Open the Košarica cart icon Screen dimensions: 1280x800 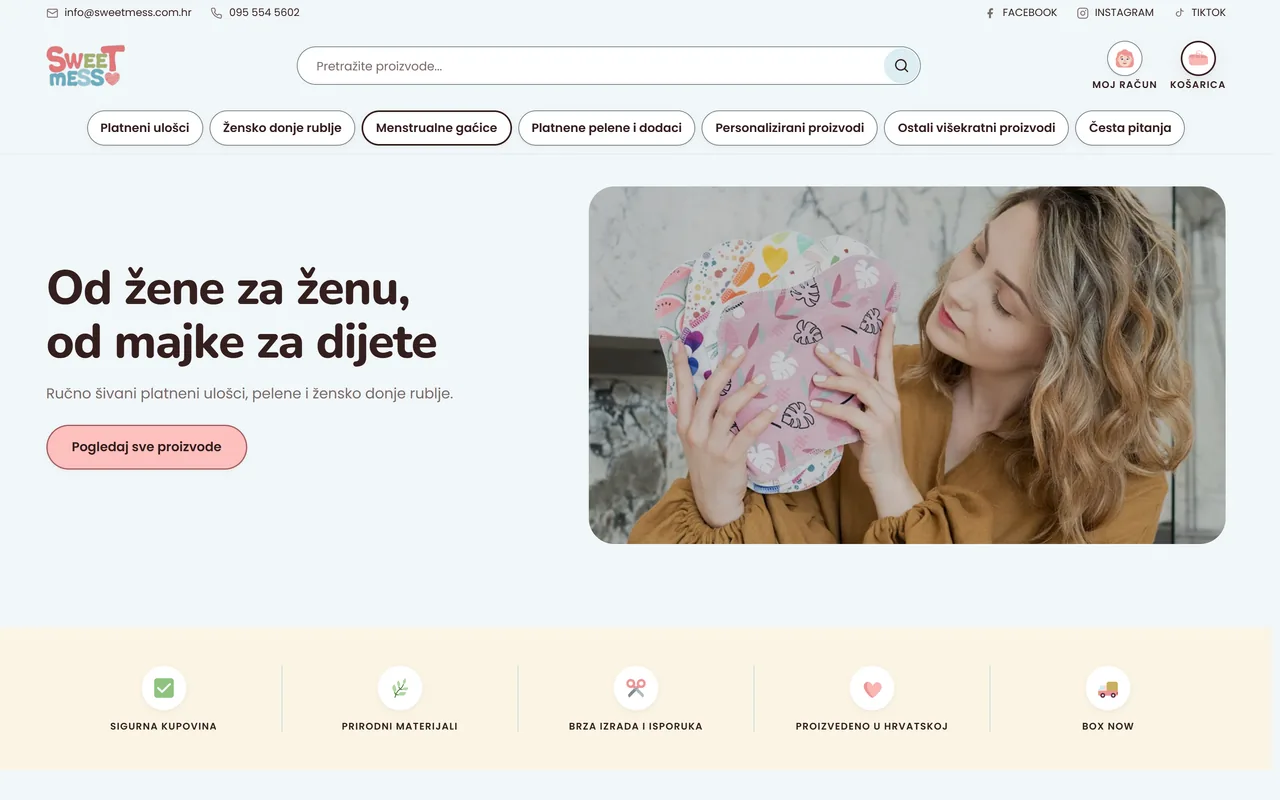coord(1198,58)
